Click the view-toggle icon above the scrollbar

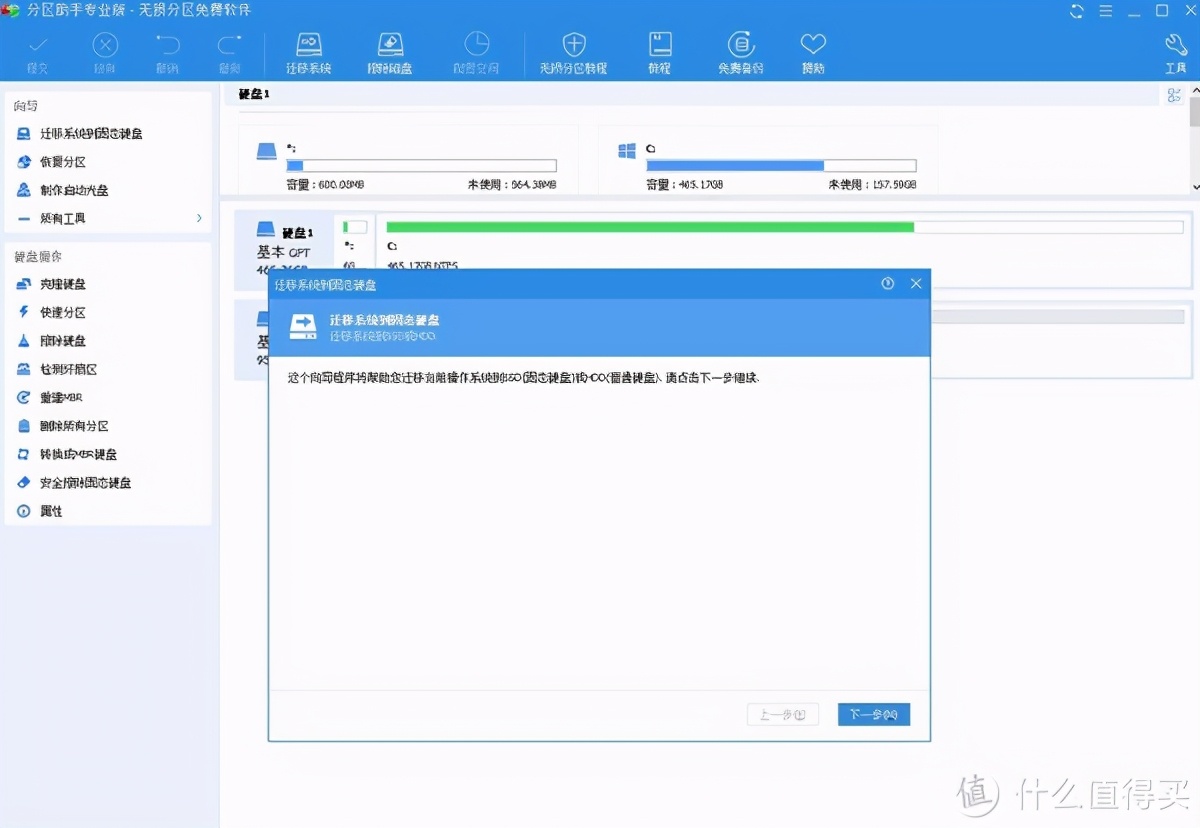click(1174, 95)
